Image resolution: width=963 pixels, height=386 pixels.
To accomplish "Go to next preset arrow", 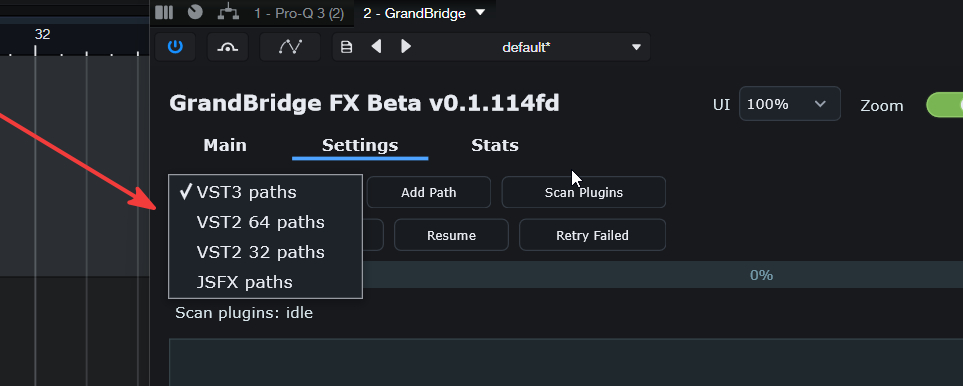I will (x=406, y=47).
